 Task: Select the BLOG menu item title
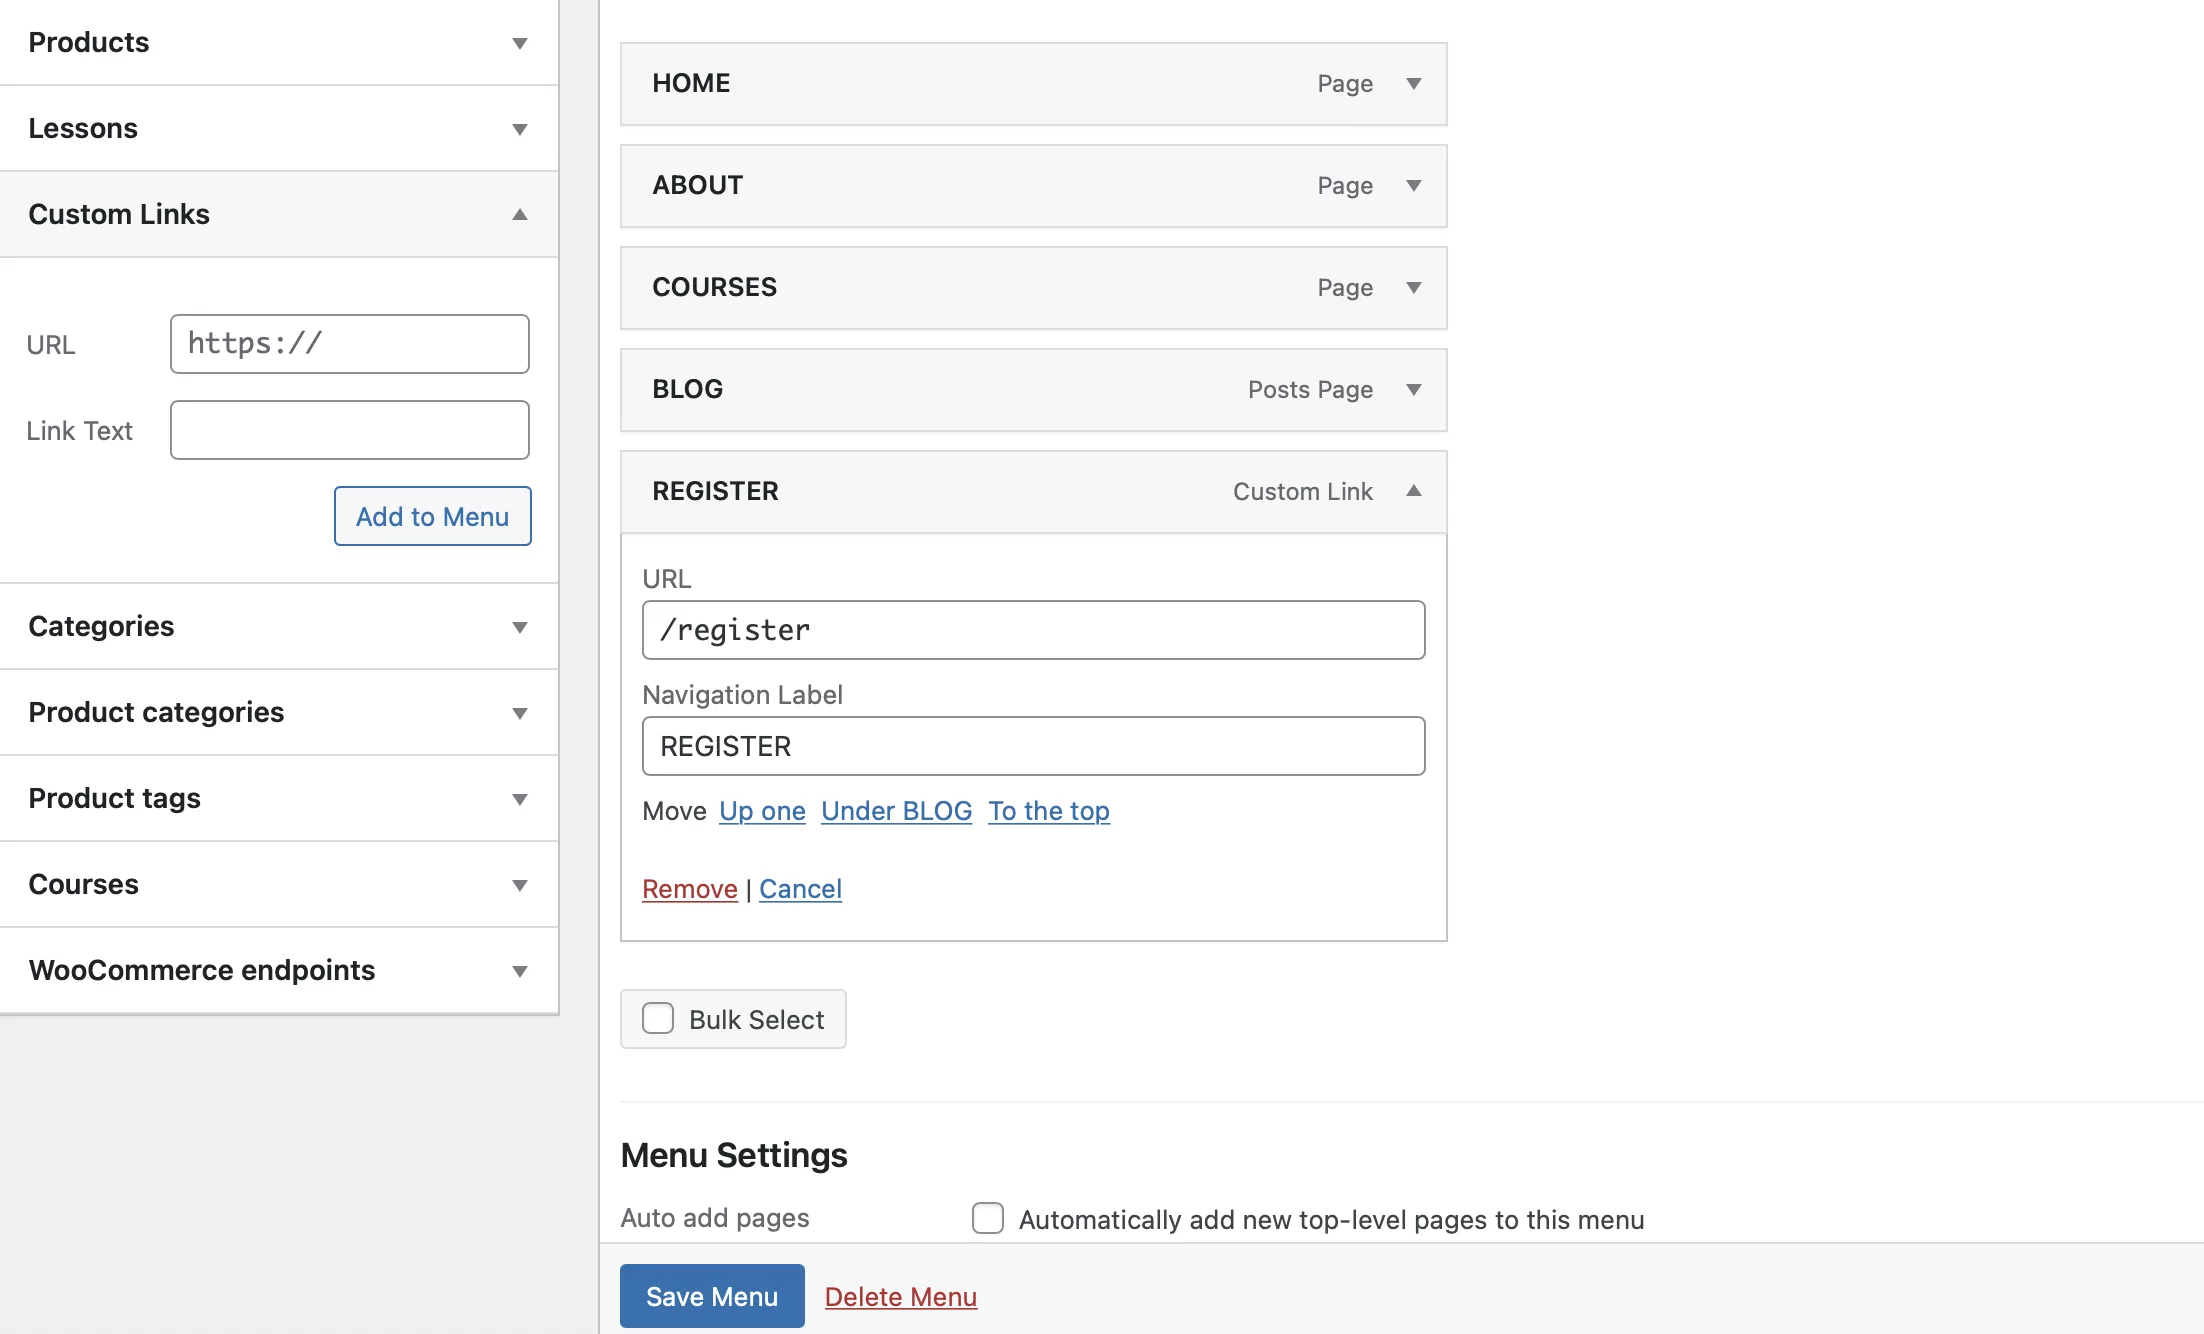688,389
